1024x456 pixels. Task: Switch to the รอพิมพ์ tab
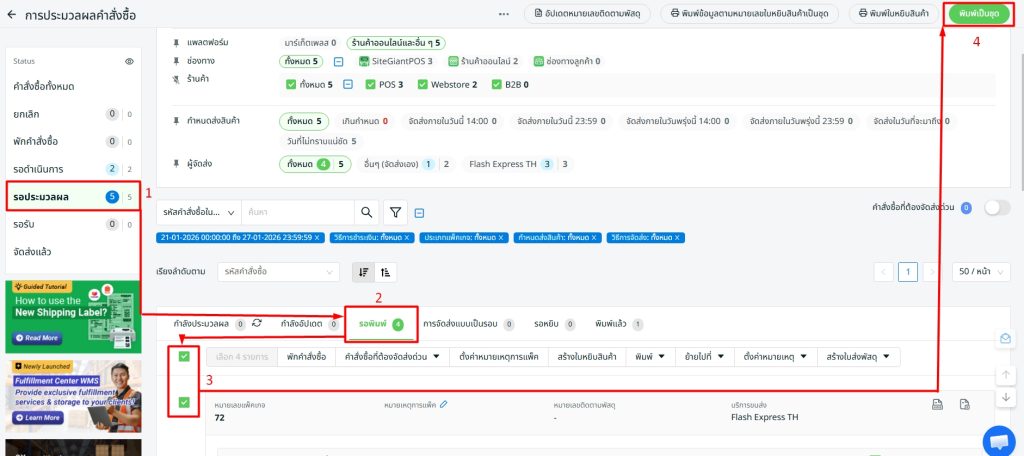click(380, 324)
